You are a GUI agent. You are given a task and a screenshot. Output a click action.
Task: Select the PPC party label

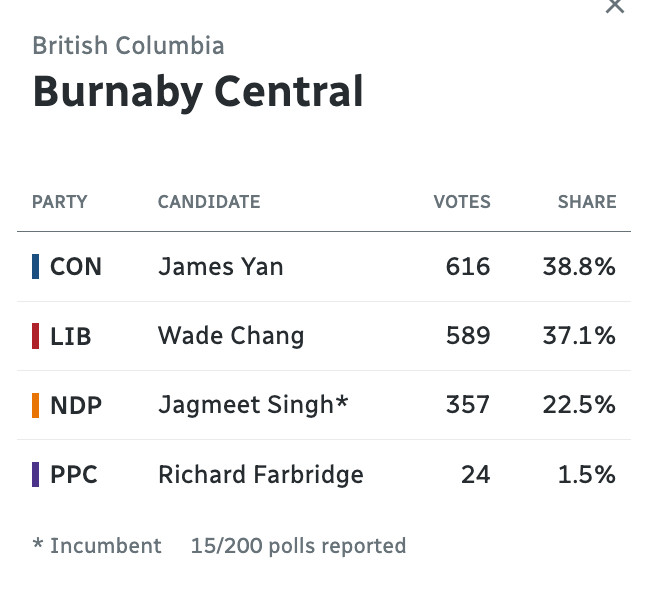pyautogui.click(x=74, y=475)
